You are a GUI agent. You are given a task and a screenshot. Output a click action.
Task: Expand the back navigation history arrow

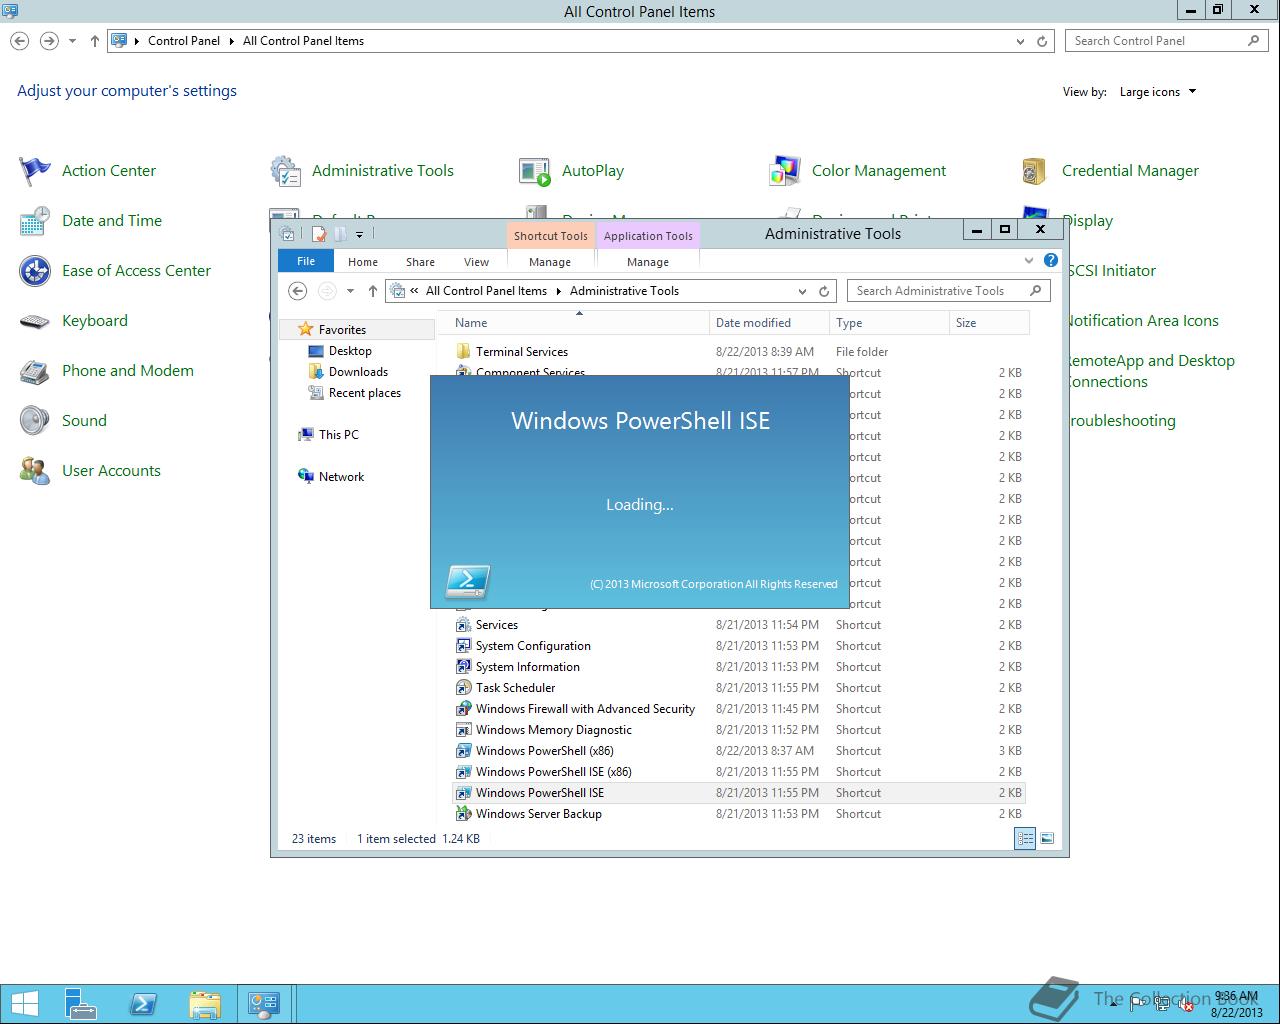[x=350, y=290]
